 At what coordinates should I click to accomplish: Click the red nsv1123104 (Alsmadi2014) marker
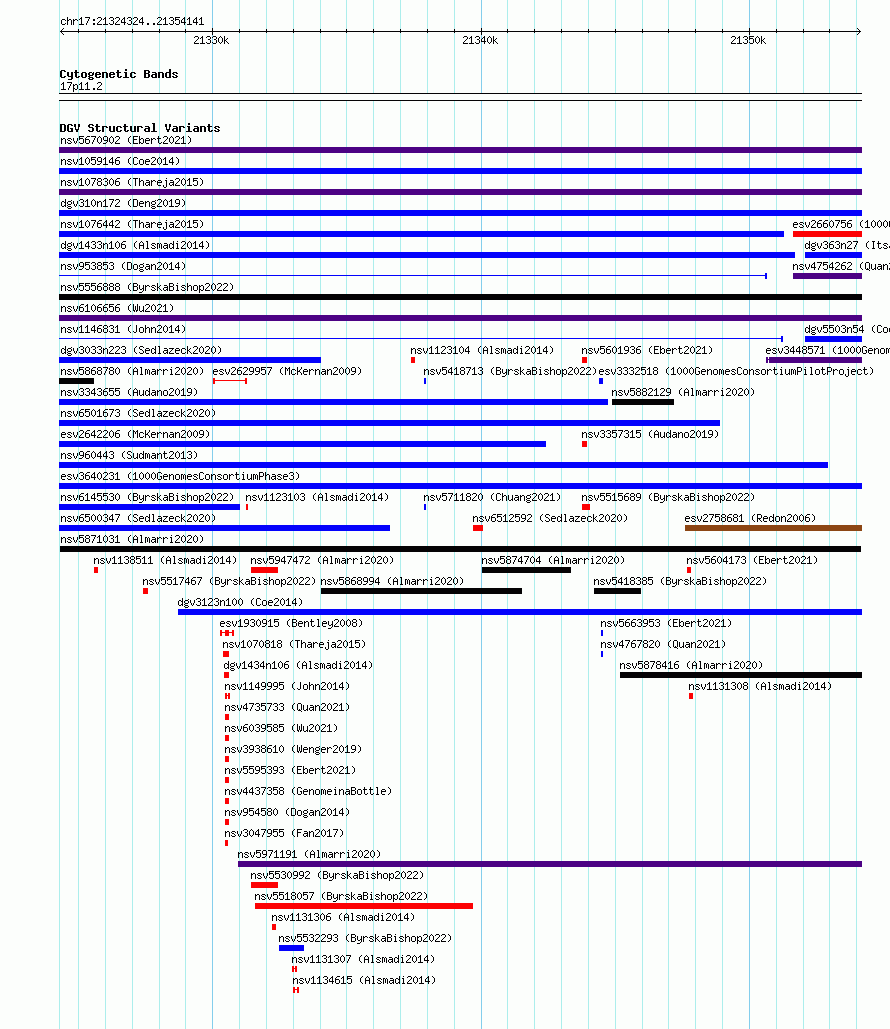coord(413,360)
